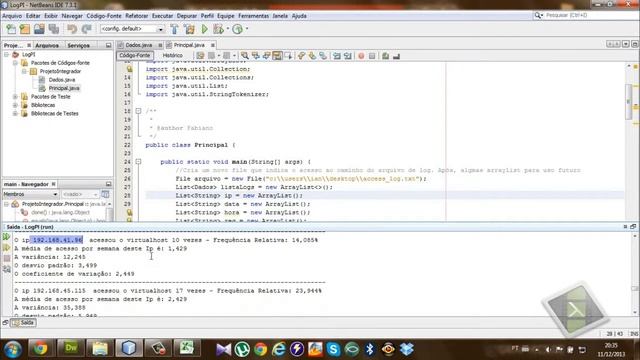640x360 pixels.
Task: Close the Principal.java editor tab
Action: click(213, 45)
